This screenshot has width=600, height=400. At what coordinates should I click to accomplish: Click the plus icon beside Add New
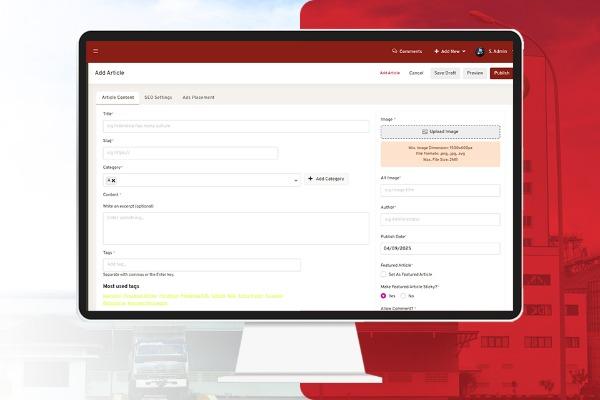coord(436,51)
